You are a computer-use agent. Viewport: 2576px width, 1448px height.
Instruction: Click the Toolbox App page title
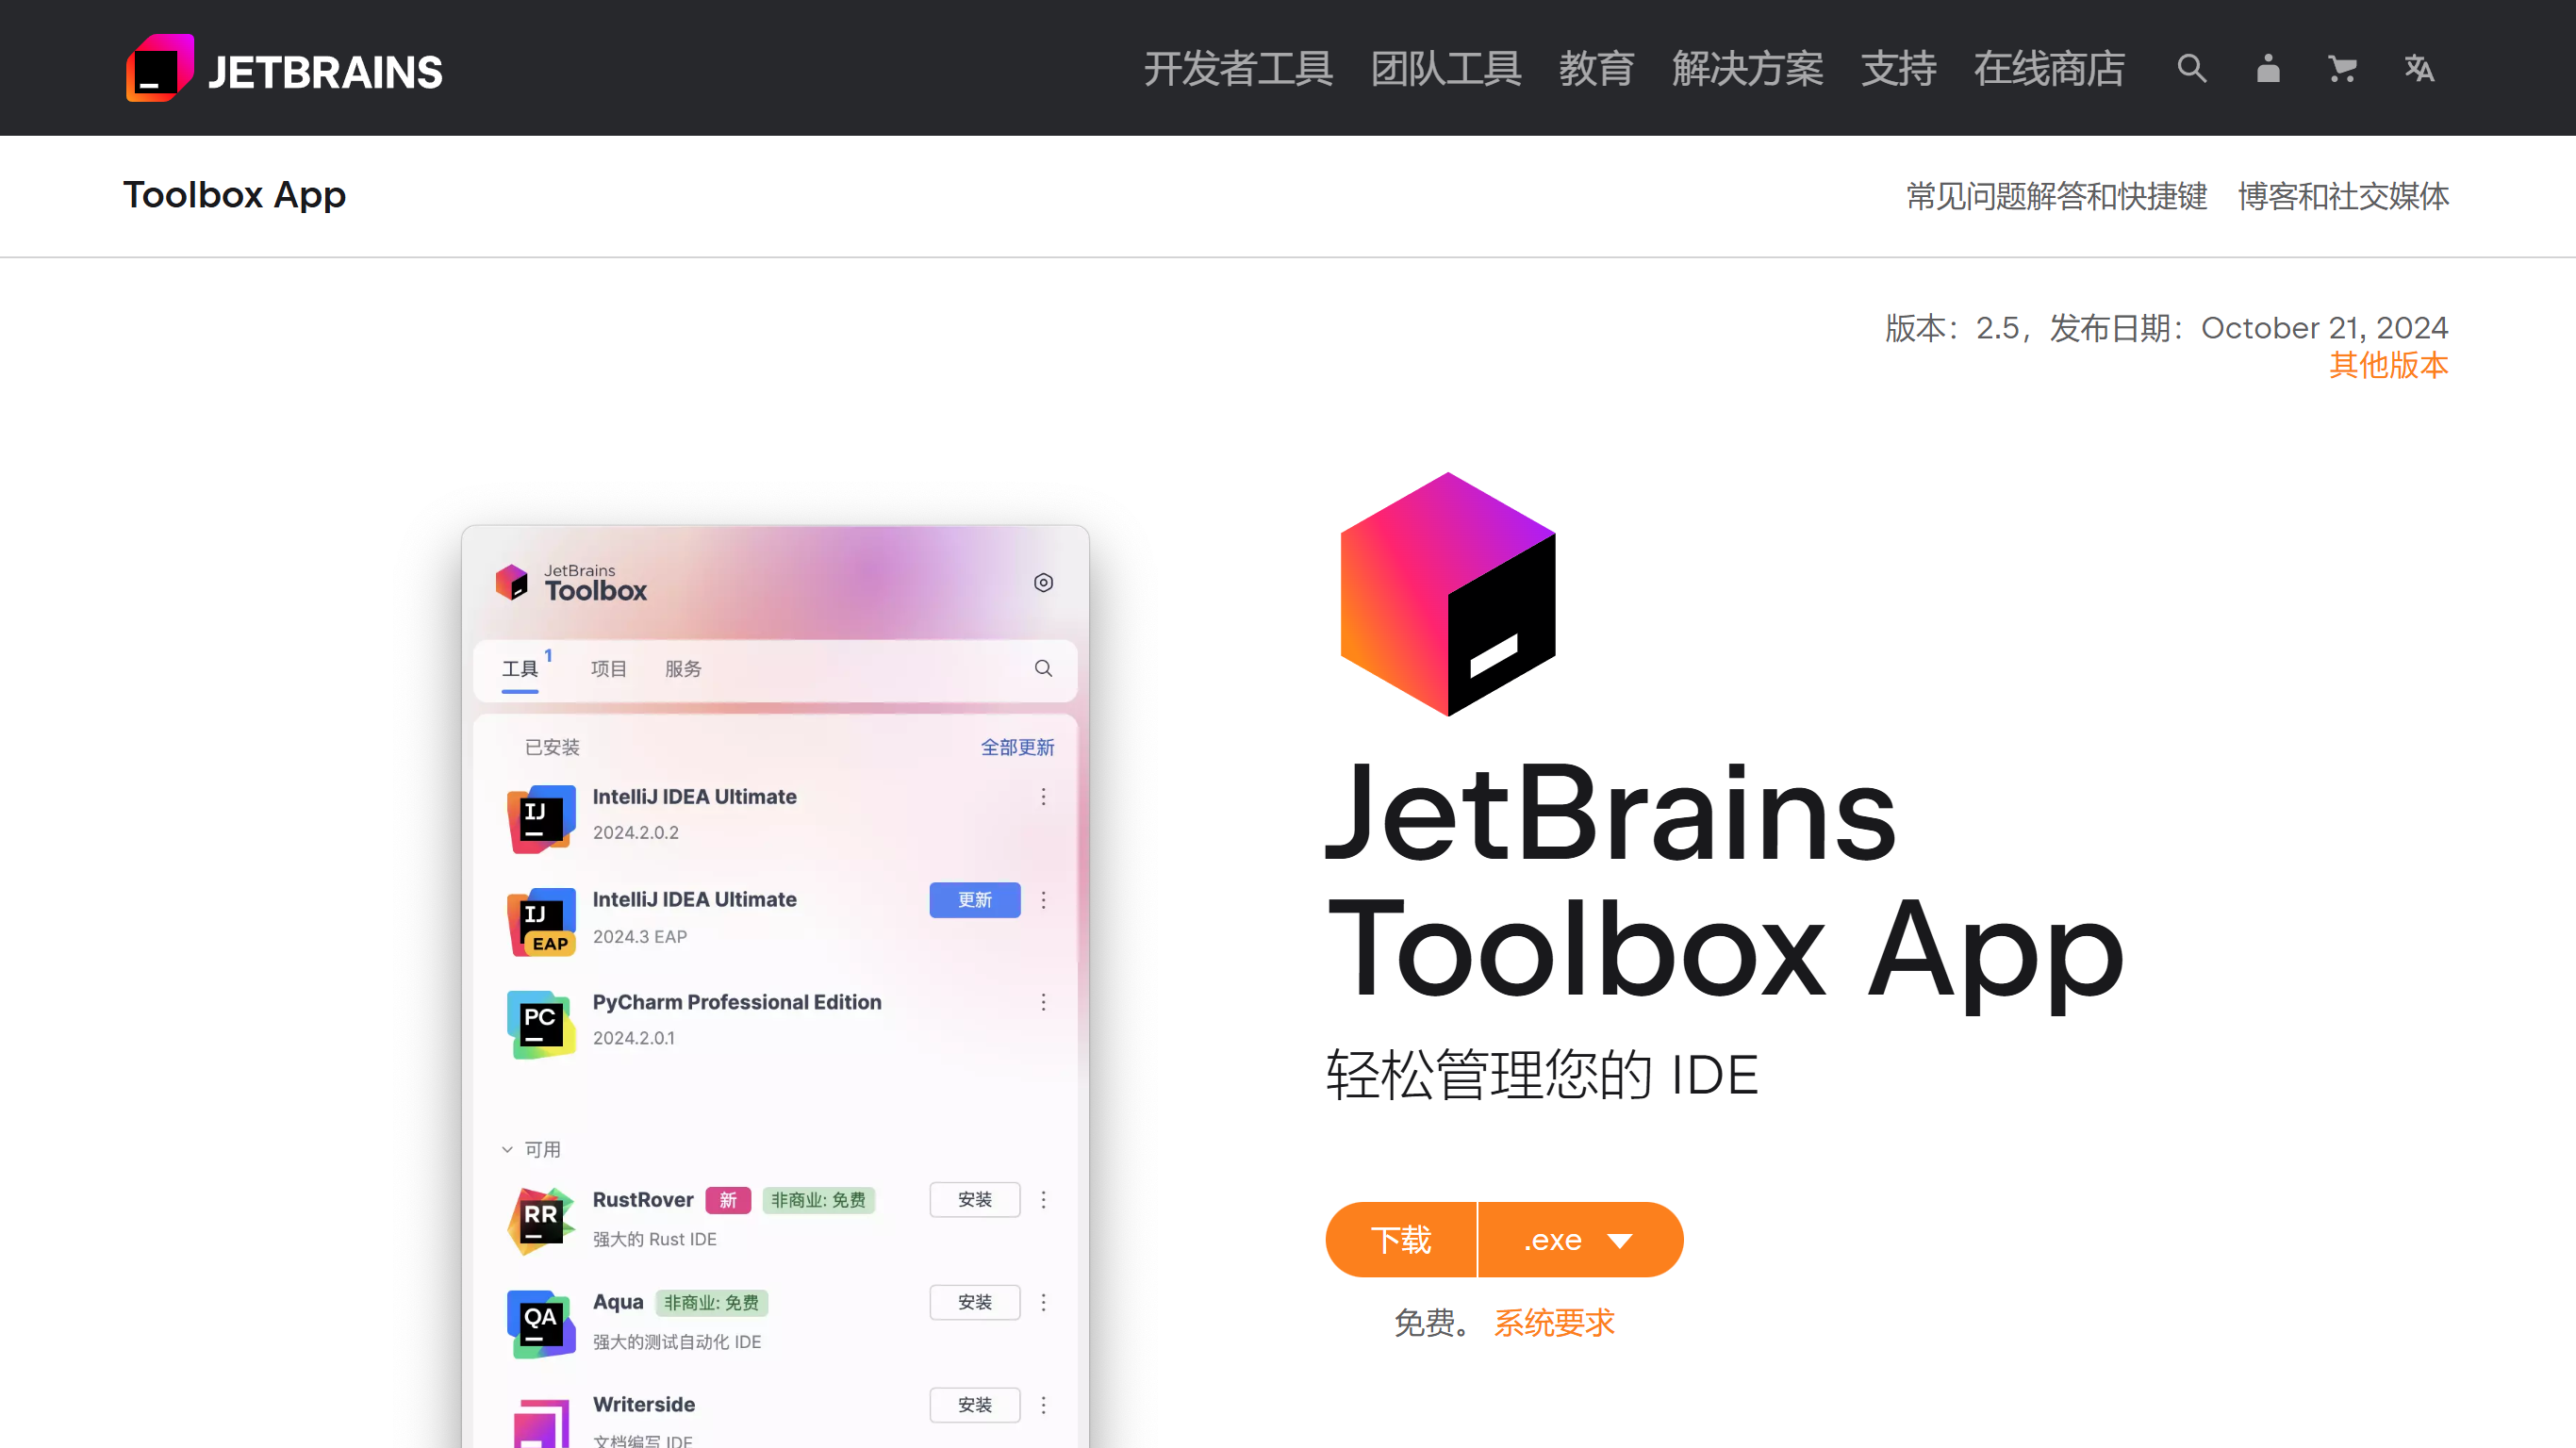234,194
